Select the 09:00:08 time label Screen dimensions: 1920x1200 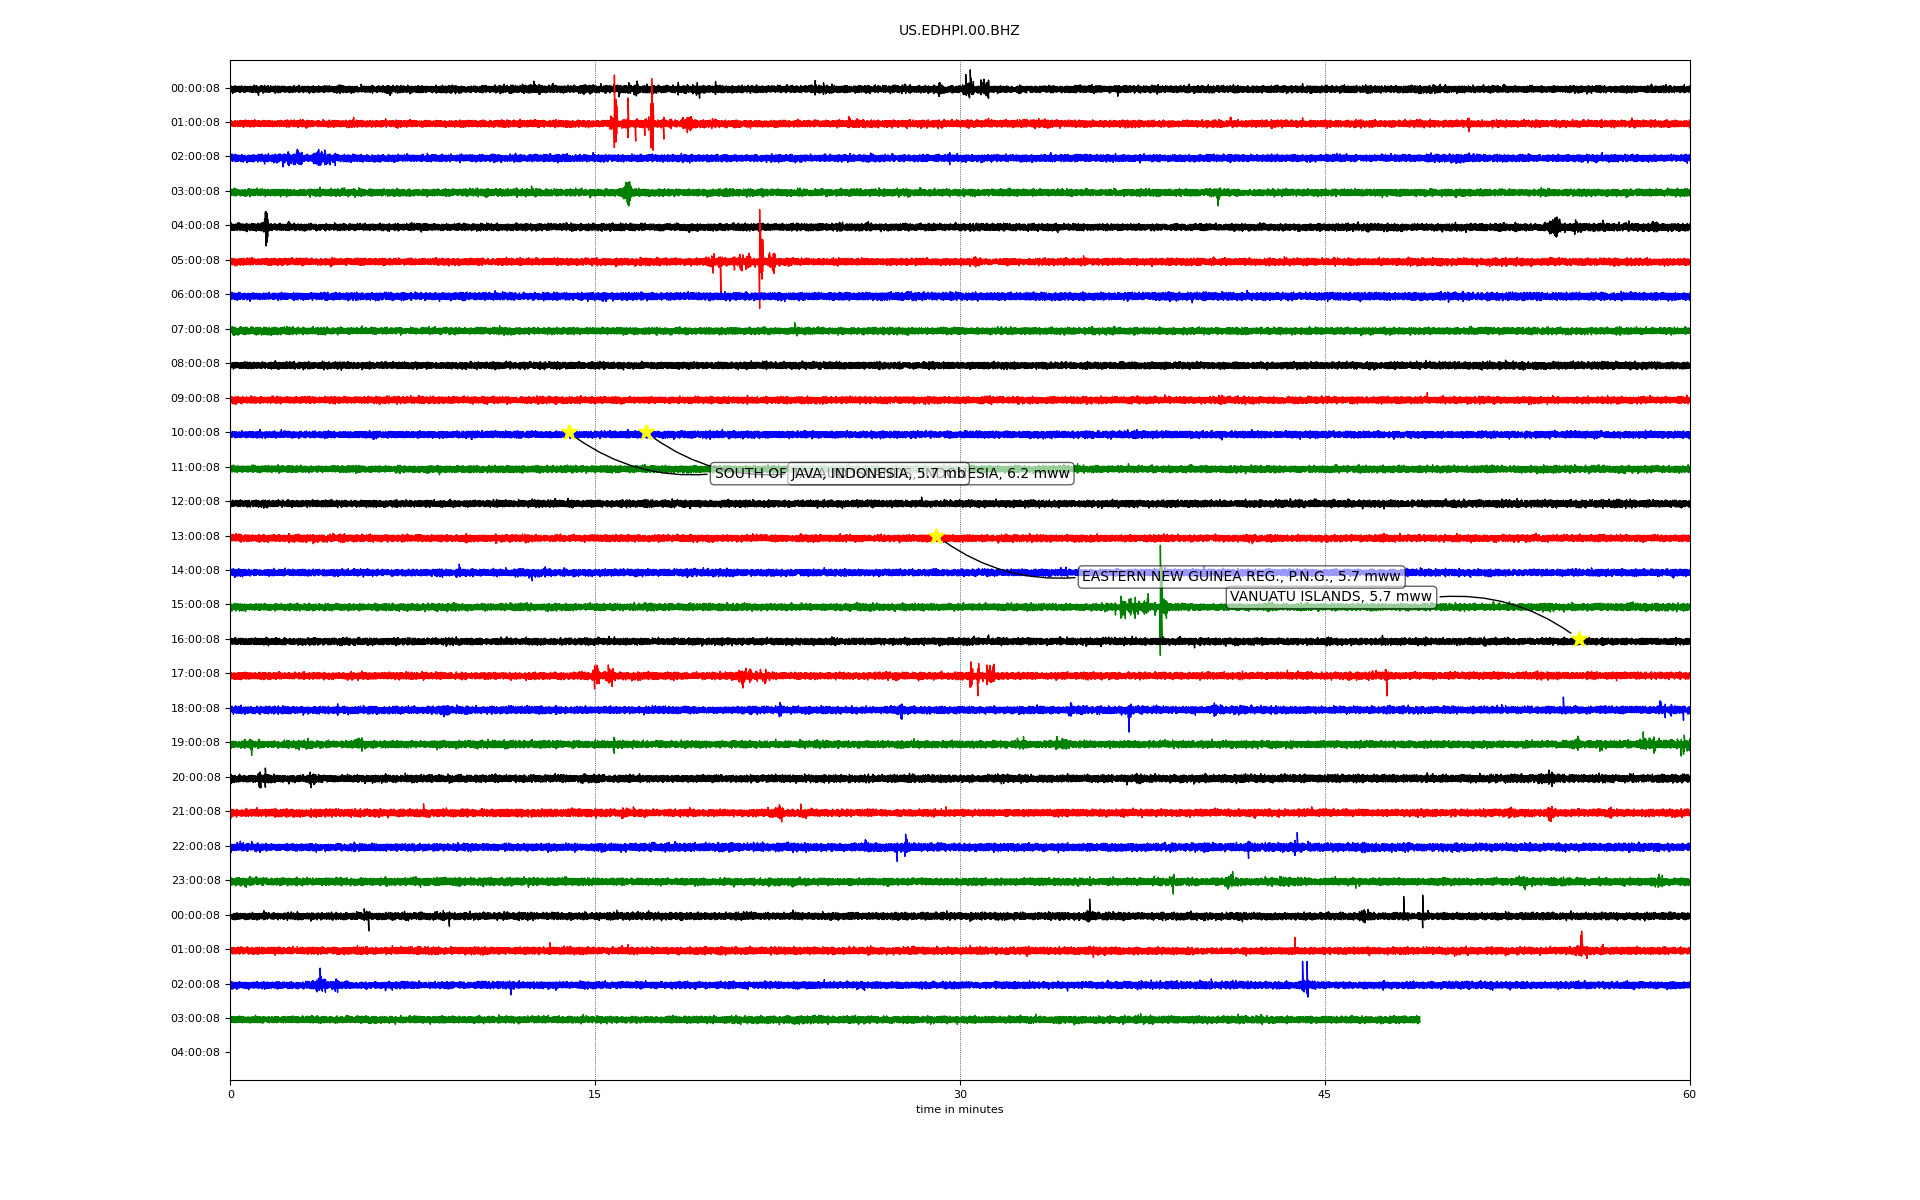pyautogui.click(x=195, y=399)
